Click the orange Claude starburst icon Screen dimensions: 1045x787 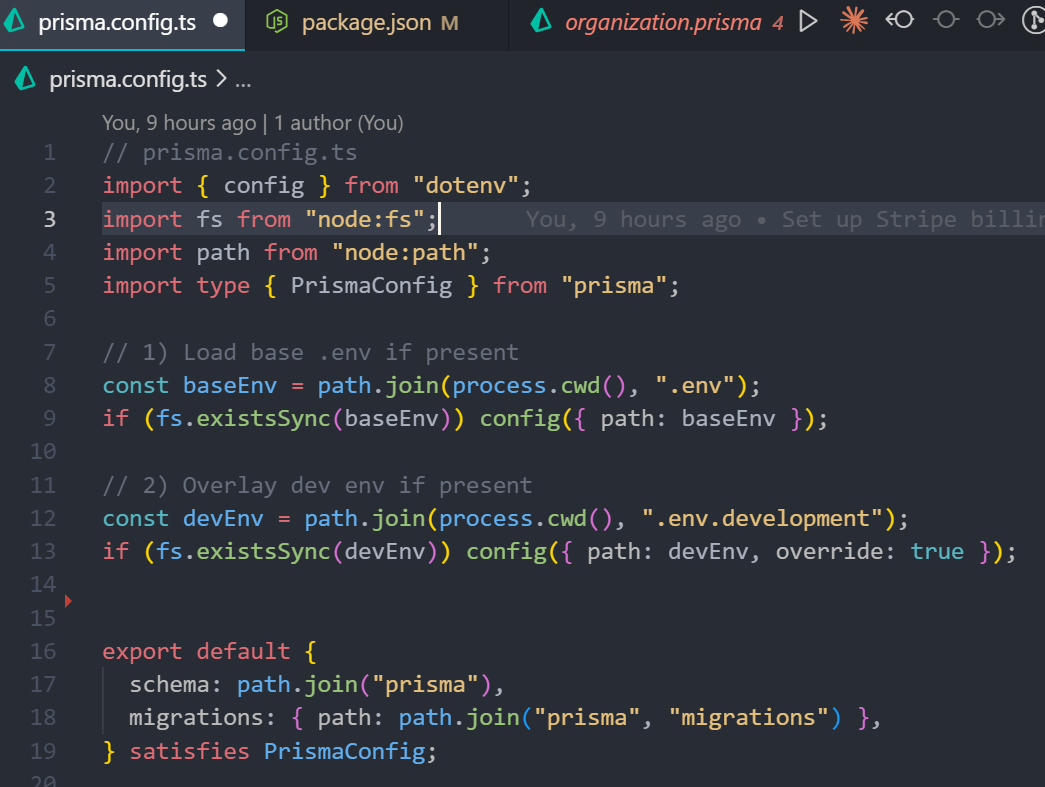point(854,21)
